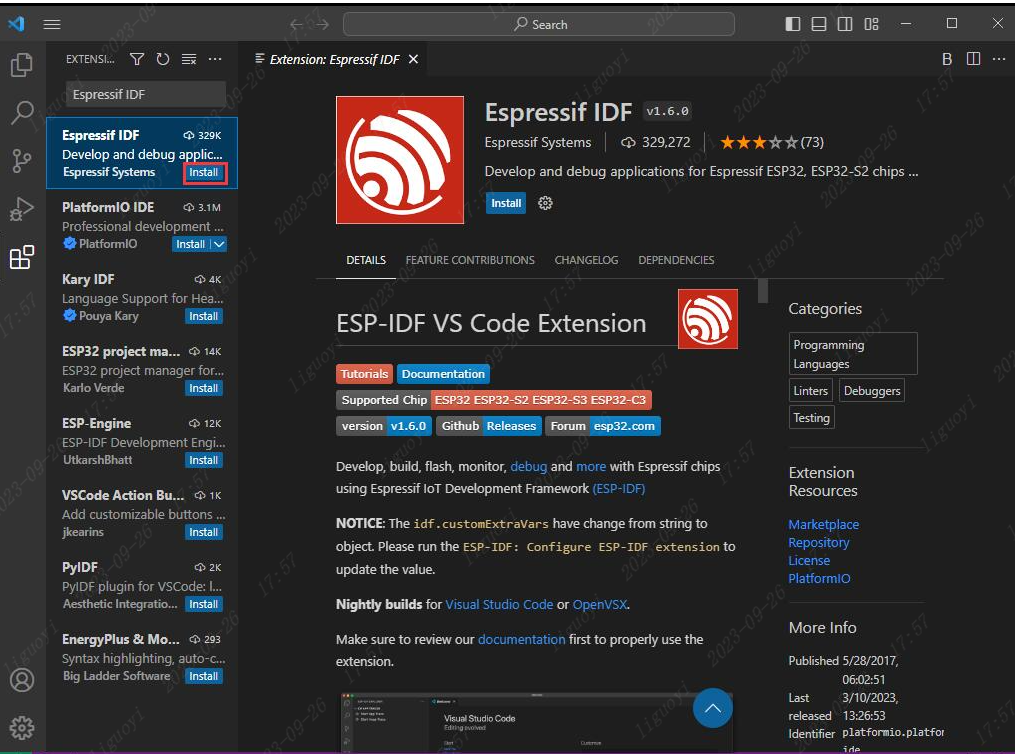Click the top command center Search box

[539, 25]
